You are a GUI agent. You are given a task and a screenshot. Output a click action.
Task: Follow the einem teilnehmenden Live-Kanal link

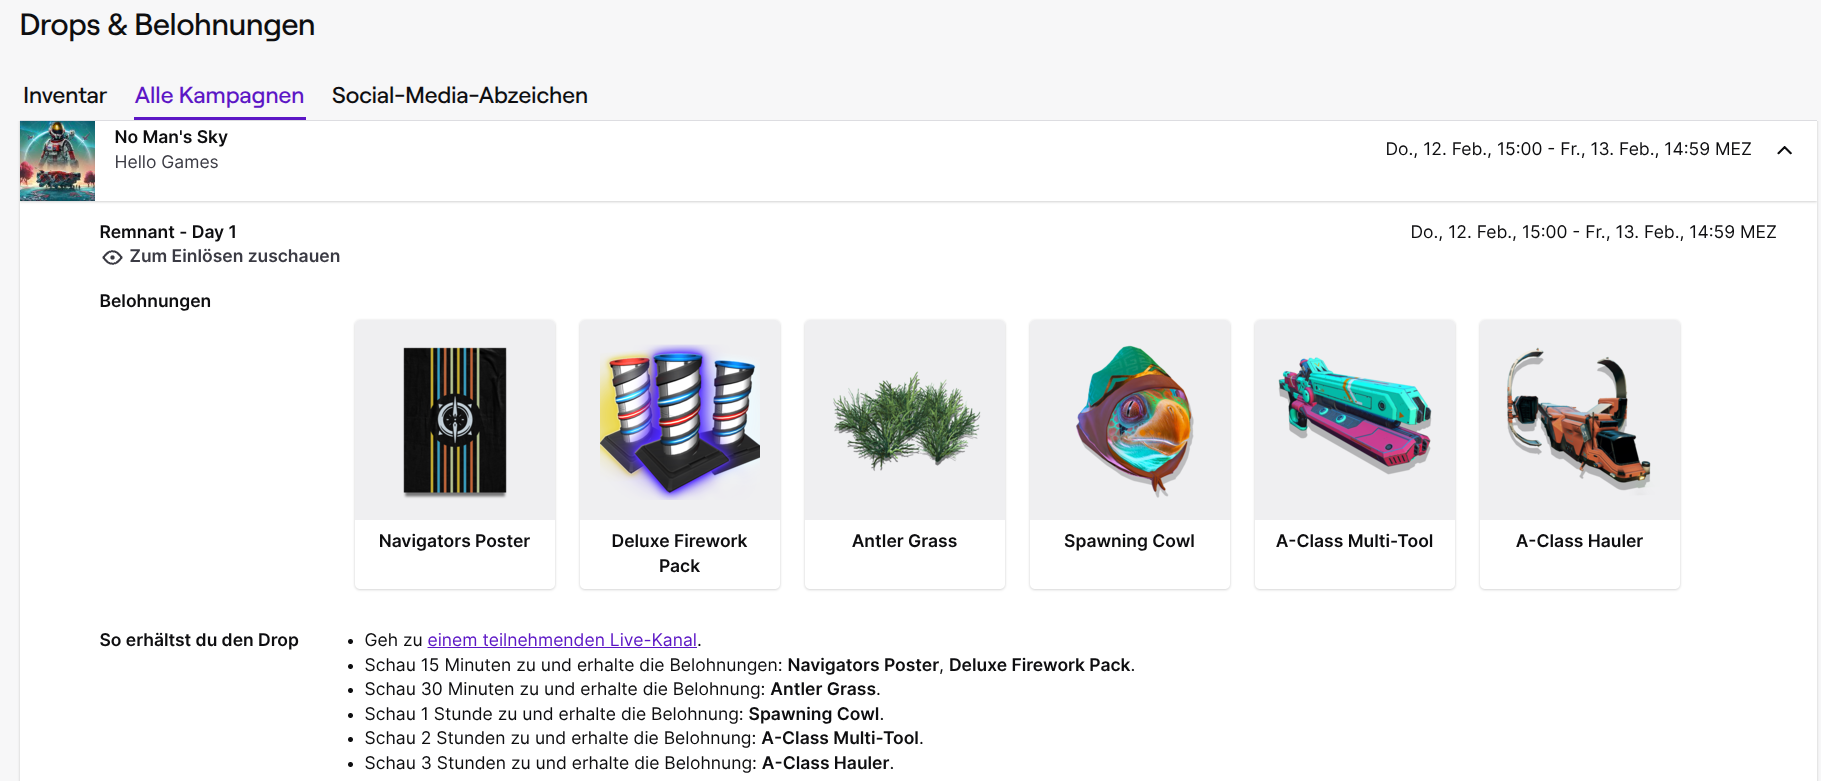click(561, 640)
